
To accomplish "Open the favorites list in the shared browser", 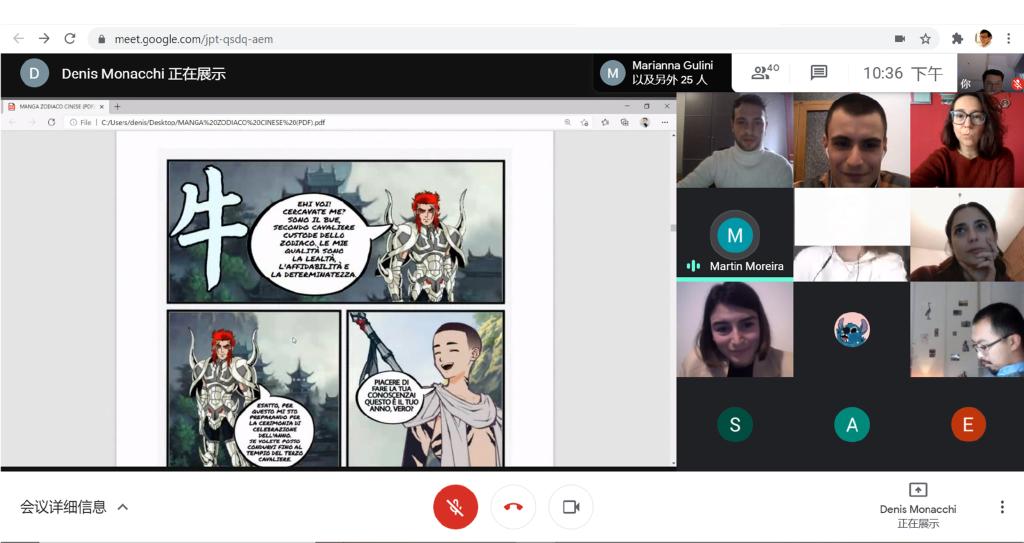I will 605,122.
